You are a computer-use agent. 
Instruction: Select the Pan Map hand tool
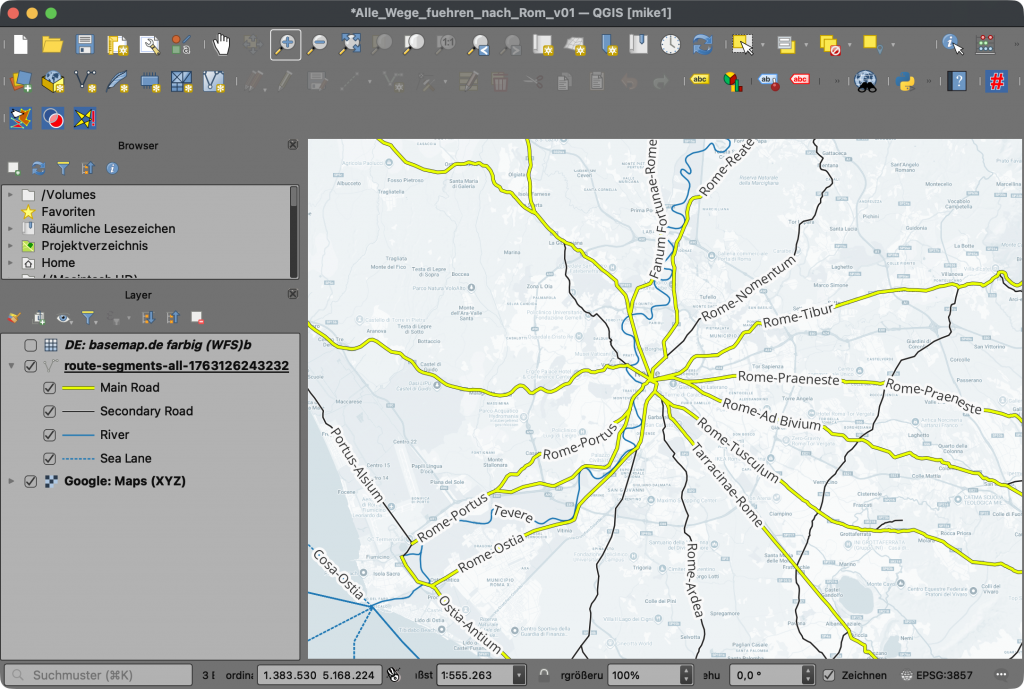tap(222, 44)
